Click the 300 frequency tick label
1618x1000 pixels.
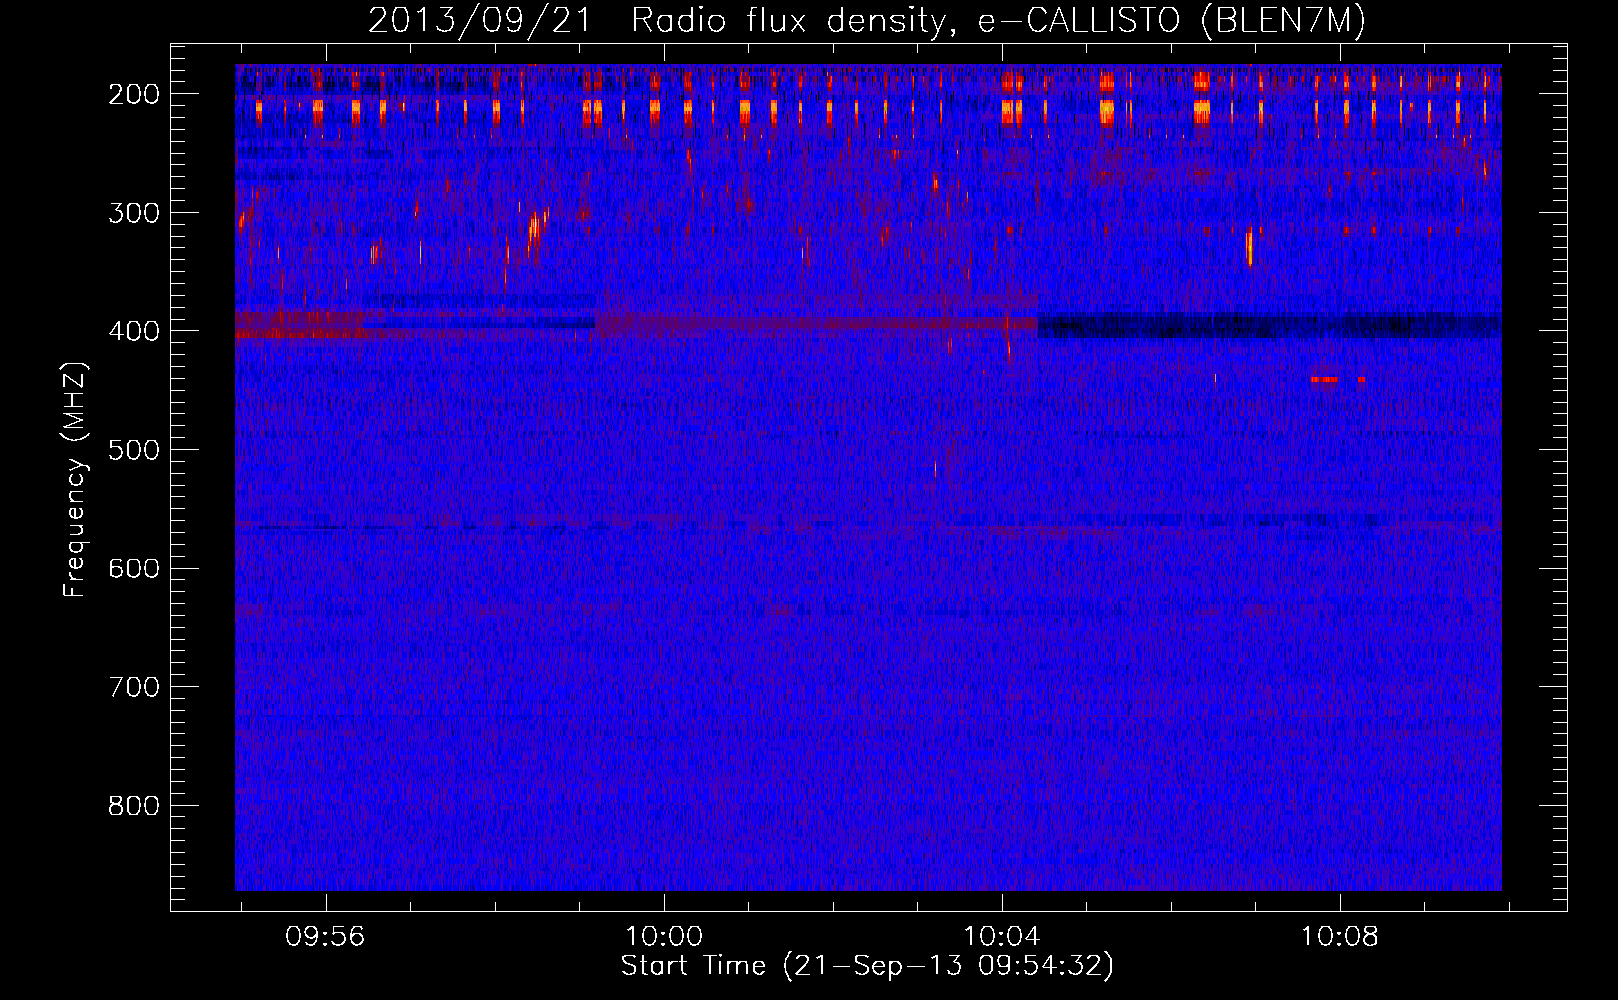click(x=134, y=212)
